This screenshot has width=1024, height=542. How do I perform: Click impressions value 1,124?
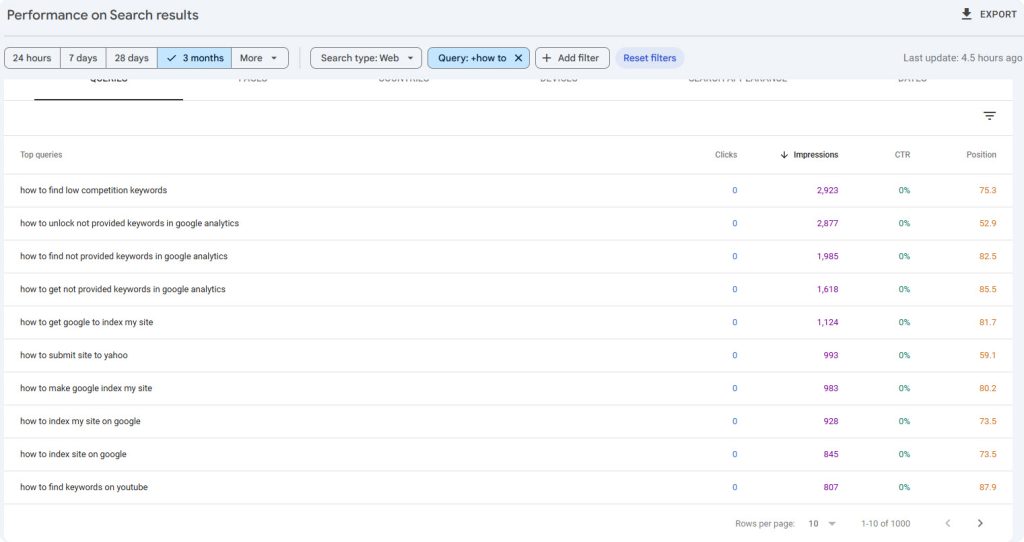tap(827, 322)
